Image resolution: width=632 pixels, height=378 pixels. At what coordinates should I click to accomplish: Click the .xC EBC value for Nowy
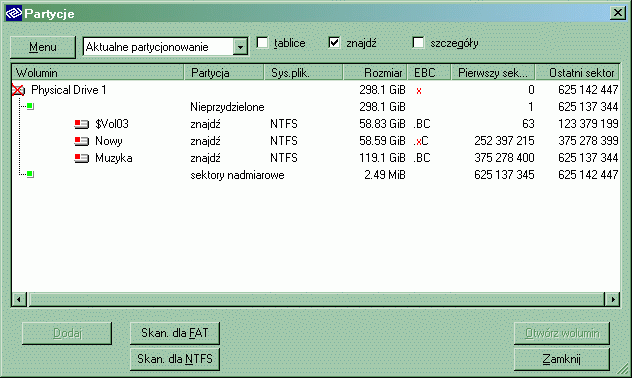pyautogui.click(x=421, y=141)
